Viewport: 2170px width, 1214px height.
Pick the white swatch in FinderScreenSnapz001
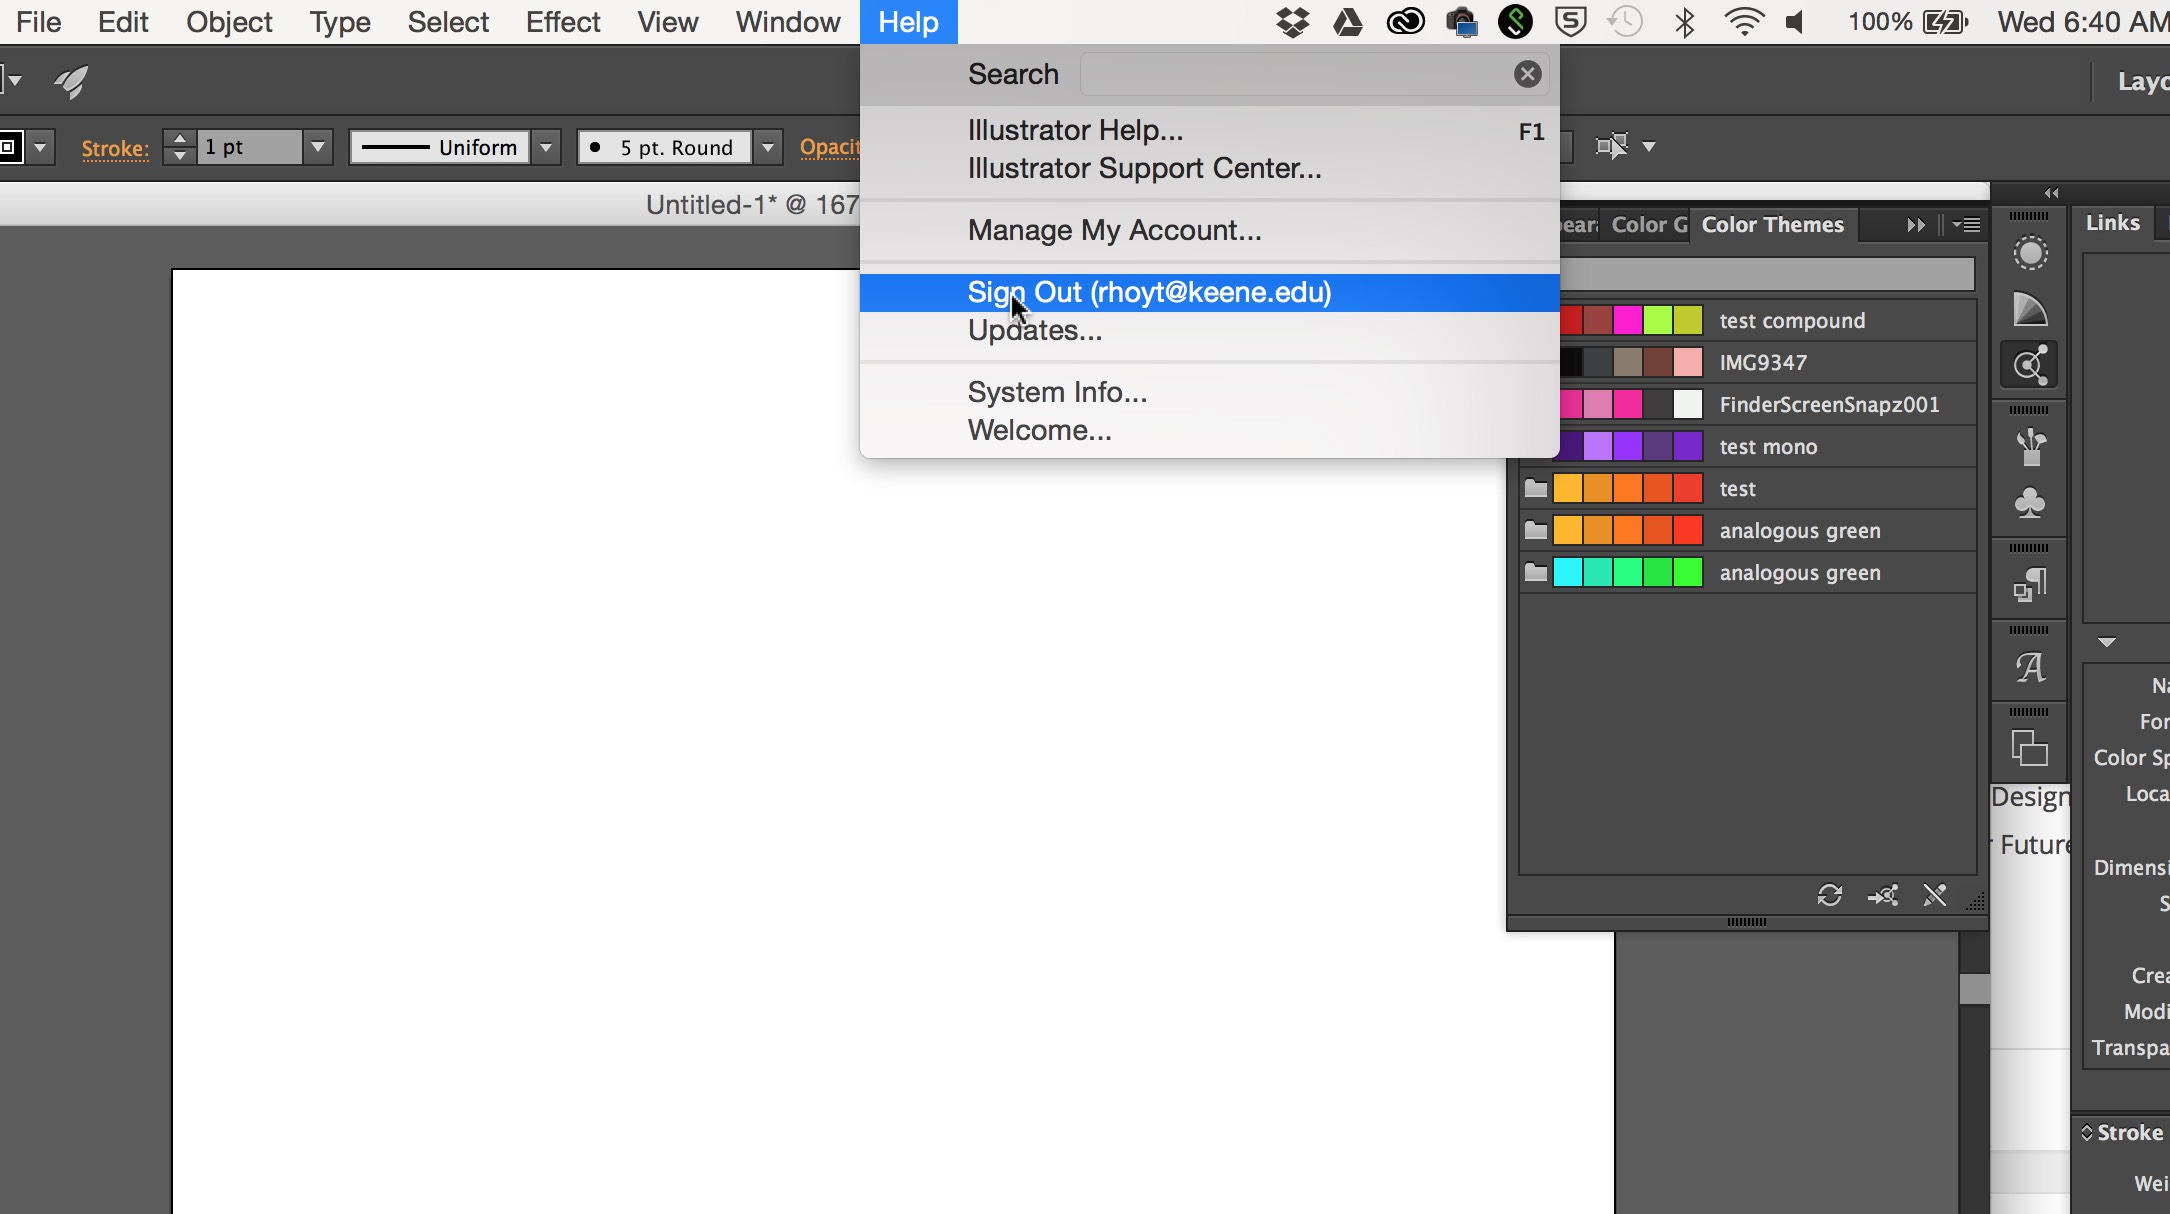(x=1687, y=404)
